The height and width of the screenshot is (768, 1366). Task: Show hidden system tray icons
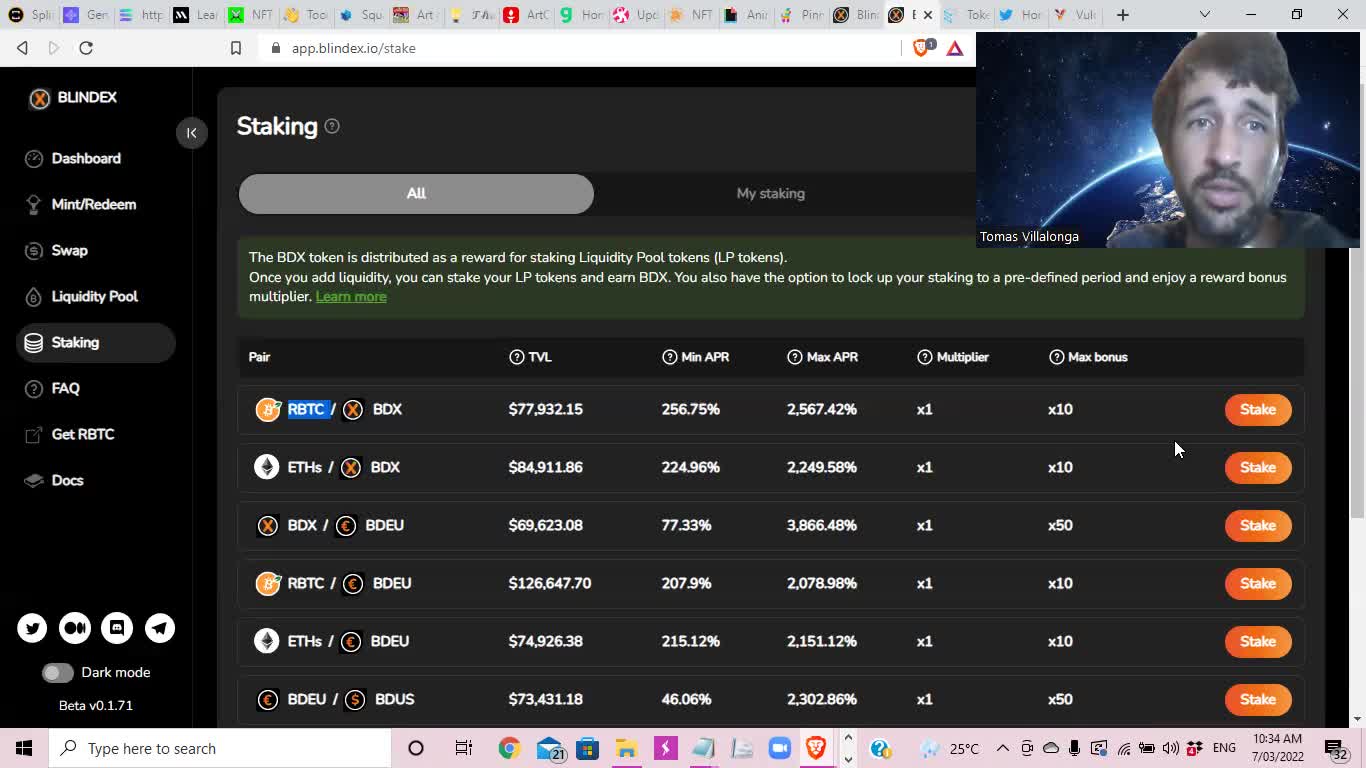click(x=1002, y=748)
